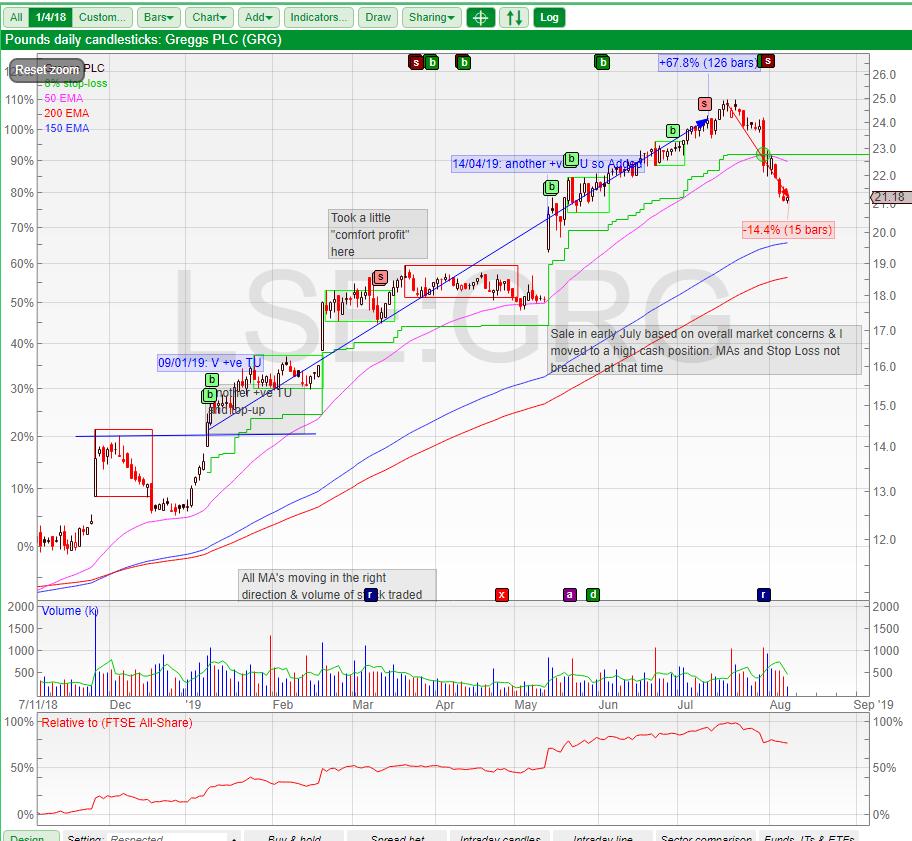Screen dimensions: 912x841
Task: Open the Custom... date range dialog
Action: (102, 17)
